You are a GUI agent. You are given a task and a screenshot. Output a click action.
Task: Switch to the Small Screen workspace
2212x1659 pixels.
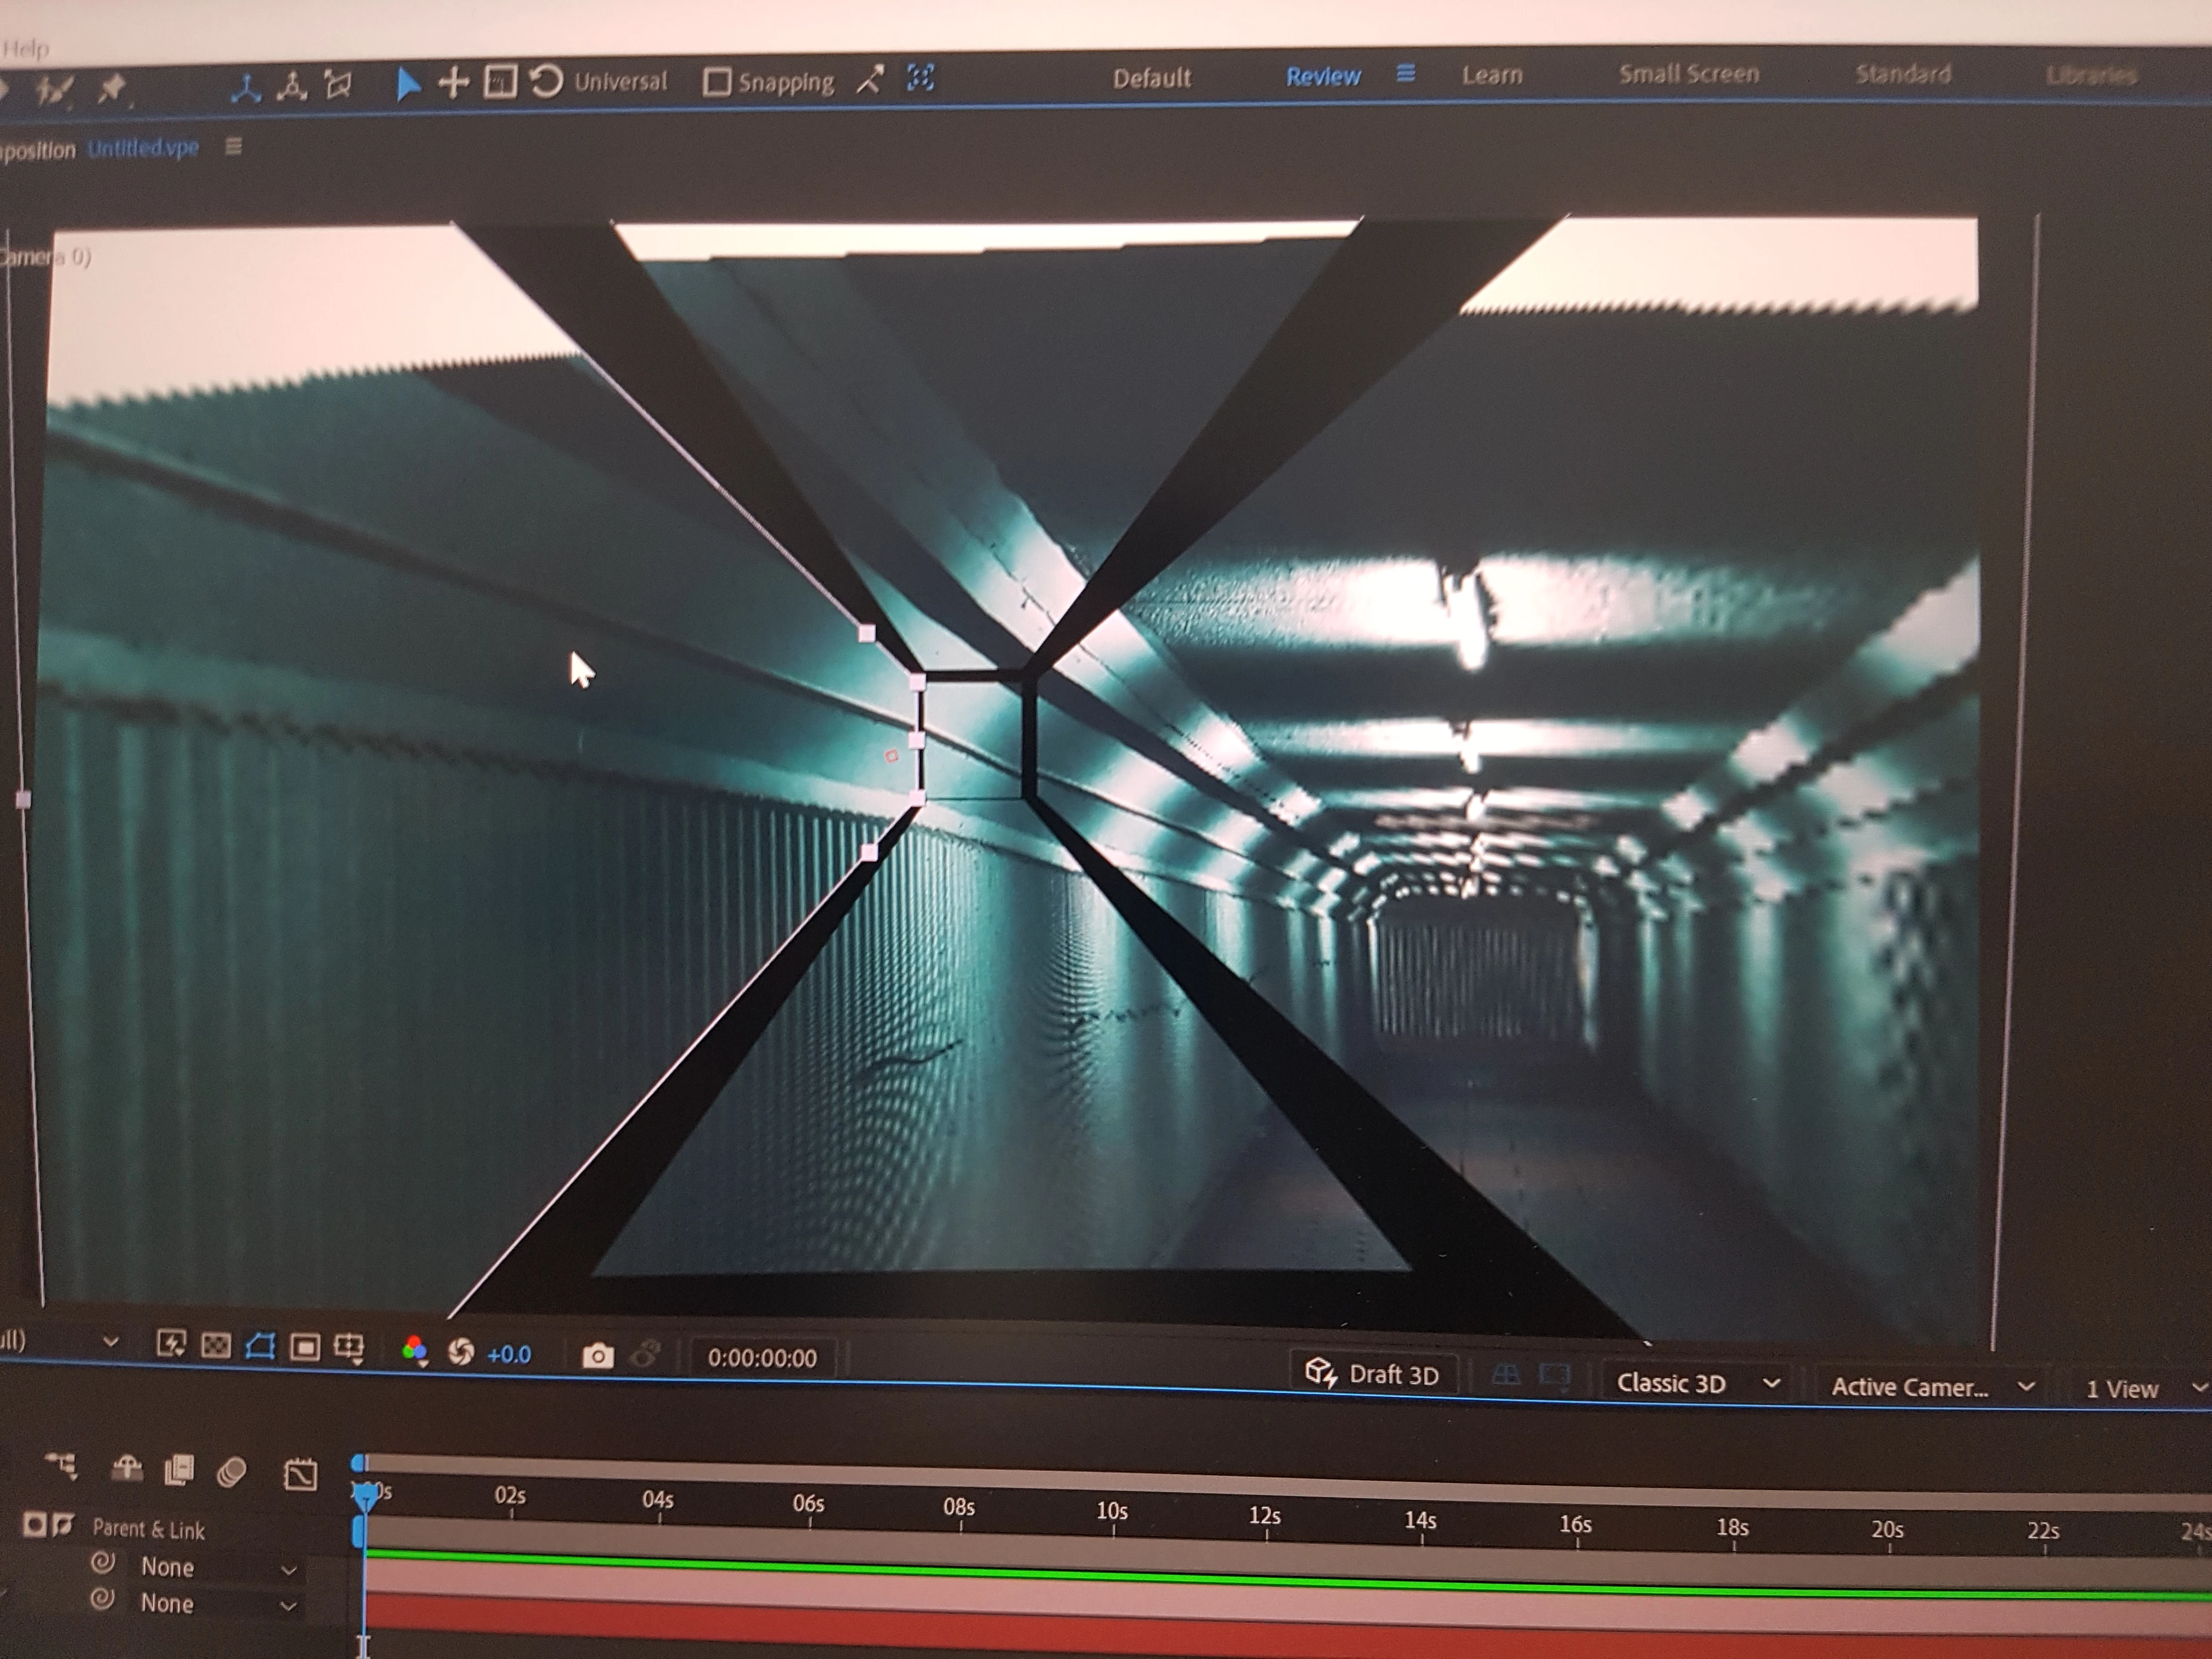coord(1688,74)
